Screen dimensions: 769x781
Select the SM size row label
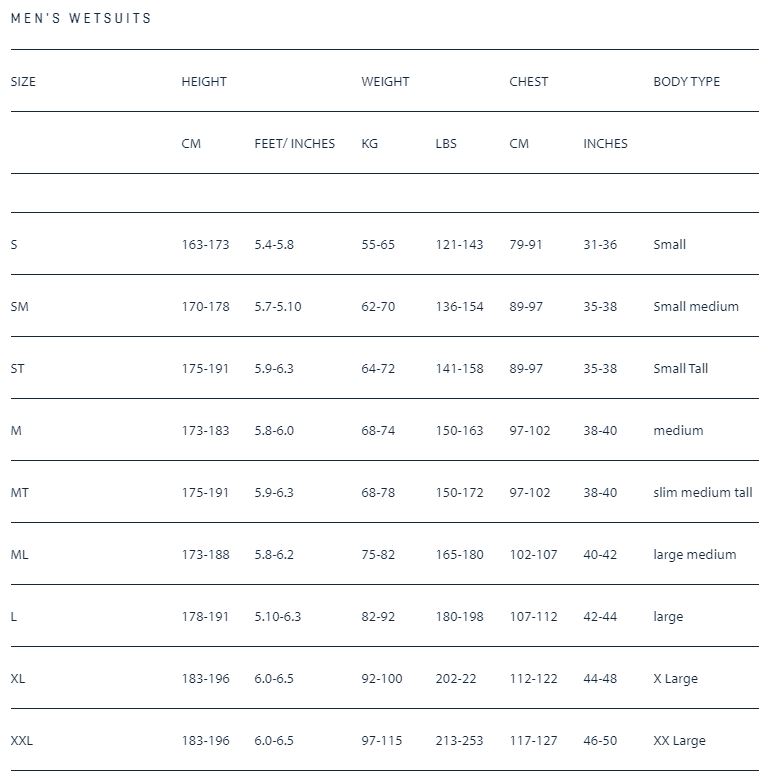(x=19, y=306)
